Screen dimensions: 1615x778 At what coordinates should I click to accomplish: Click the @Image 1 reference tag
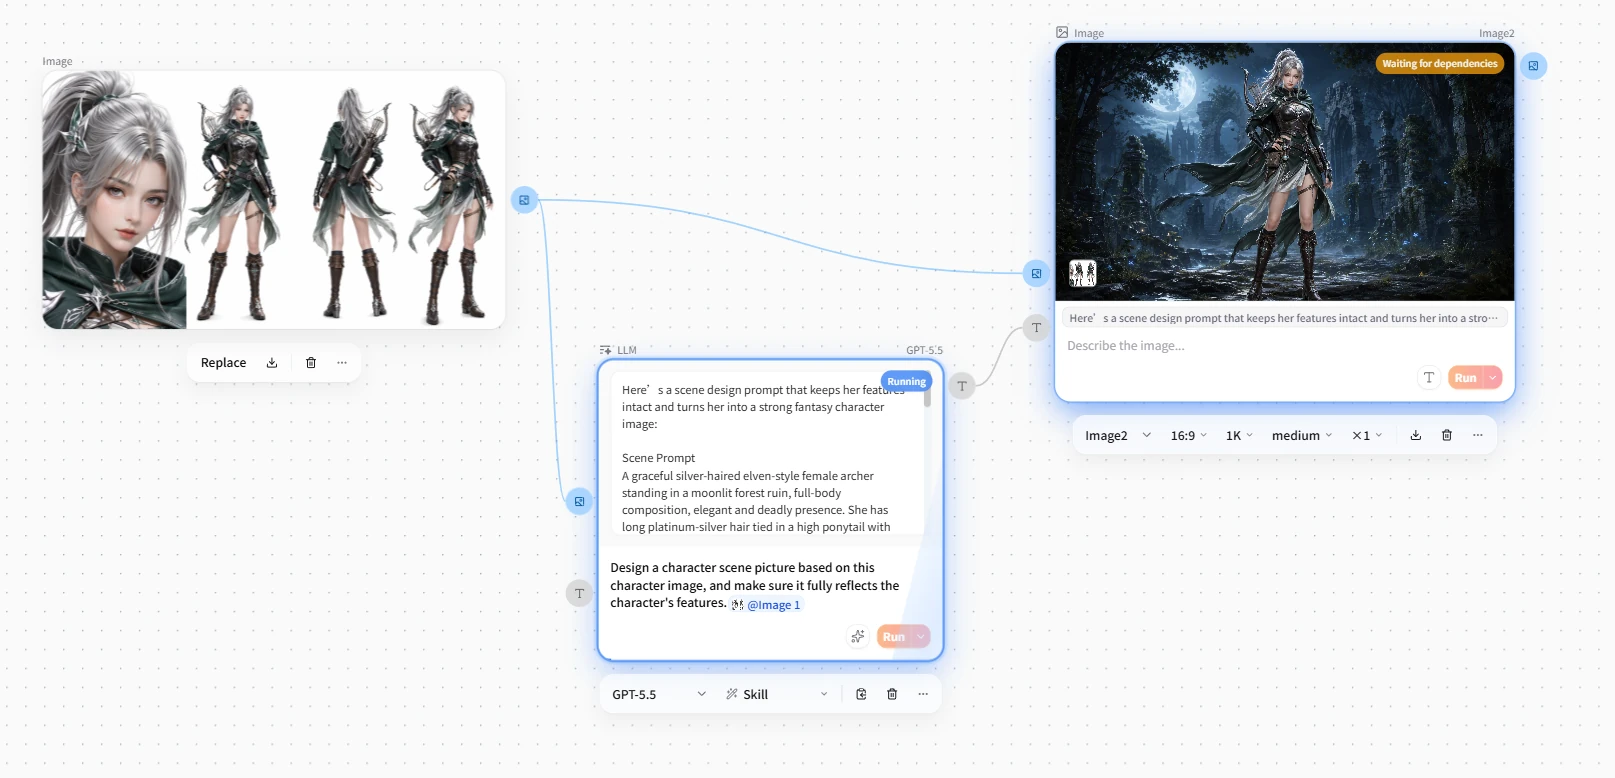tap(766, 605)
